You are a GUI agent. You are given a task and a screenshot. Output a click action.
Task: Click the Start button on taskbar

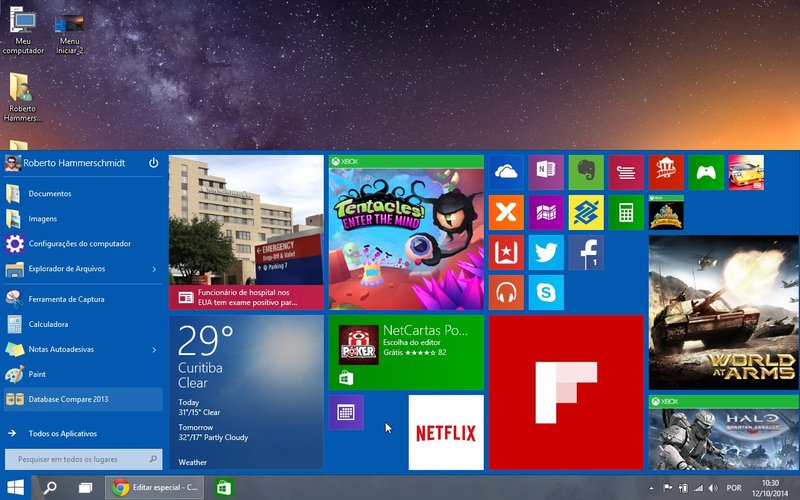tap(15, 487)
